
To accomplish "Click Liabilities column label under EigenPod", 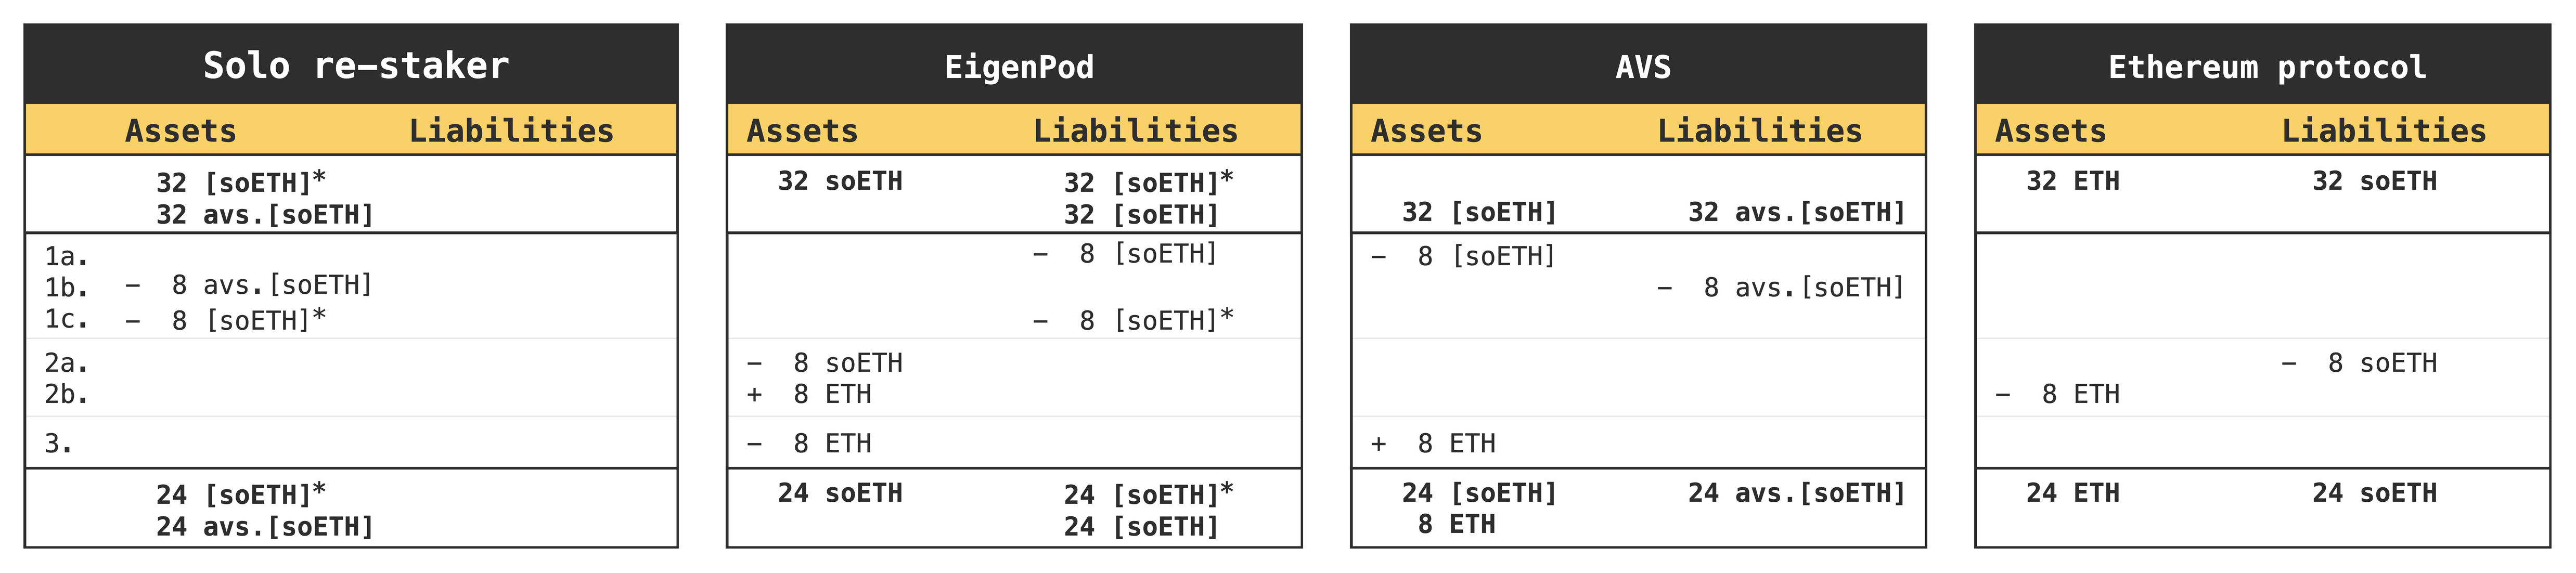I will 1135,131.
